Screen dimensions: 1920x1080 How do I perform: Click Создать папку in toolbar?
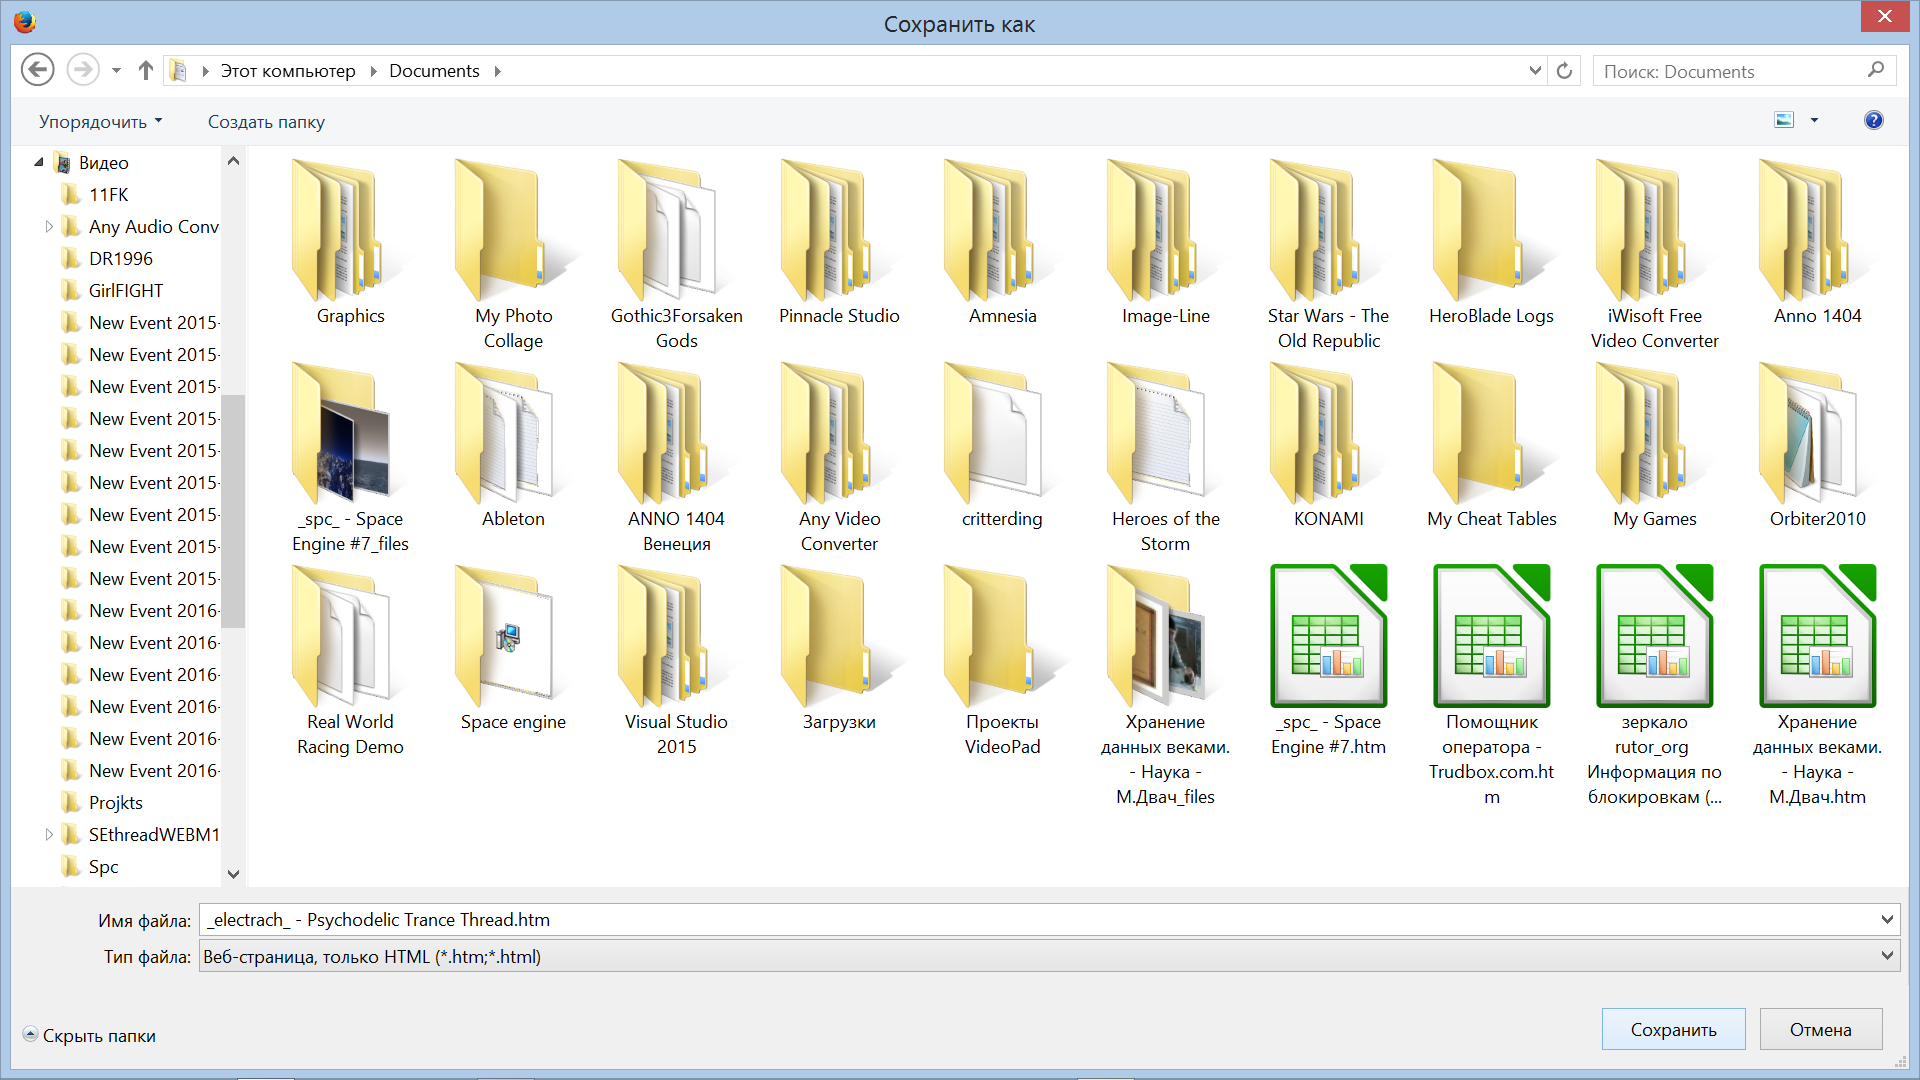[x=266, y=122]
